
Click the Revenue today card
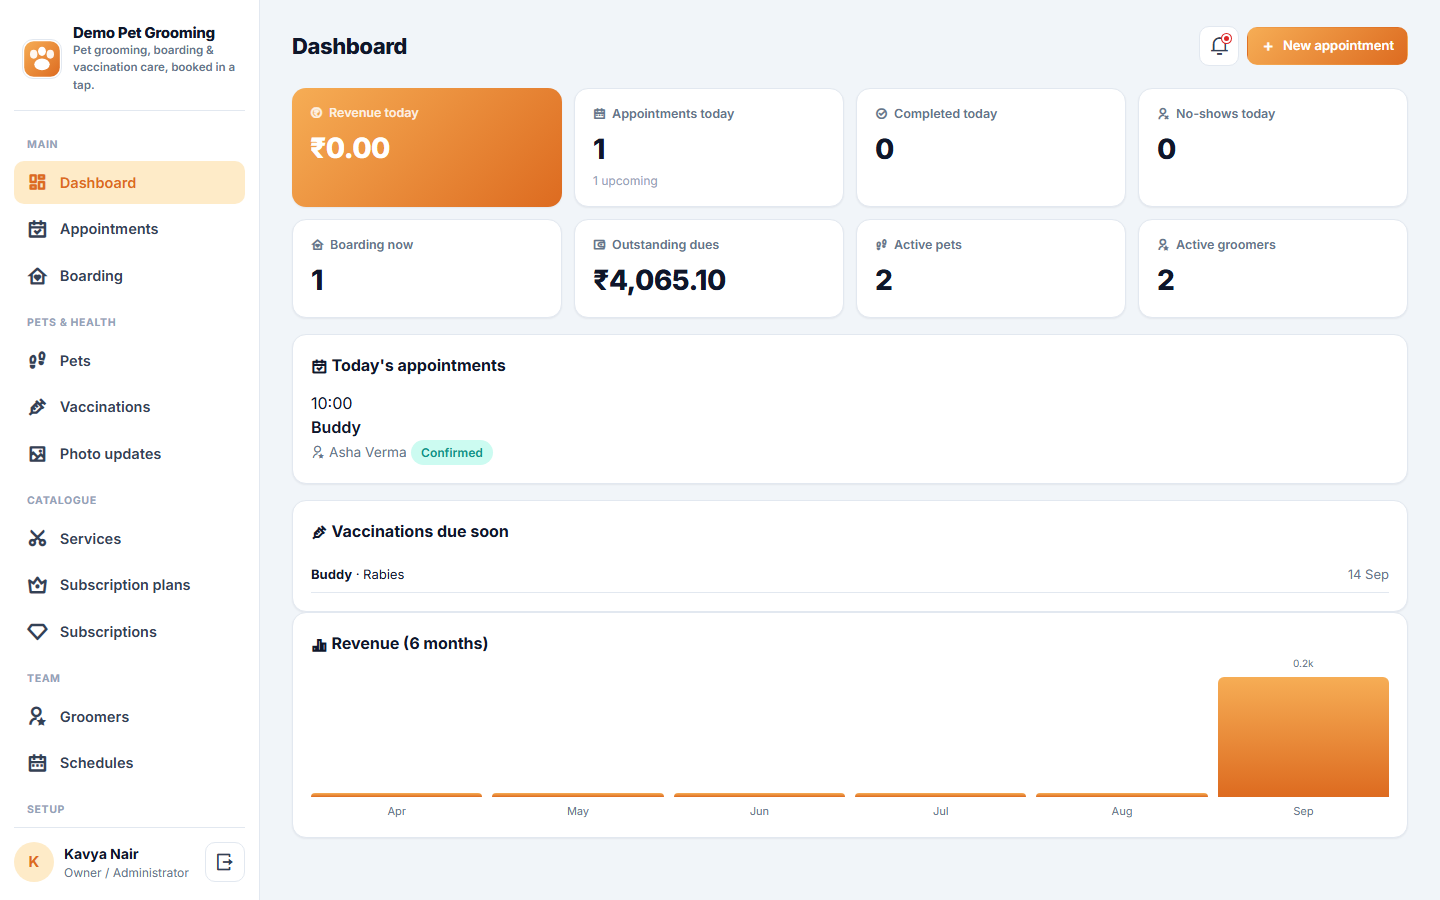pyautogui.click(x=427, y=148)
